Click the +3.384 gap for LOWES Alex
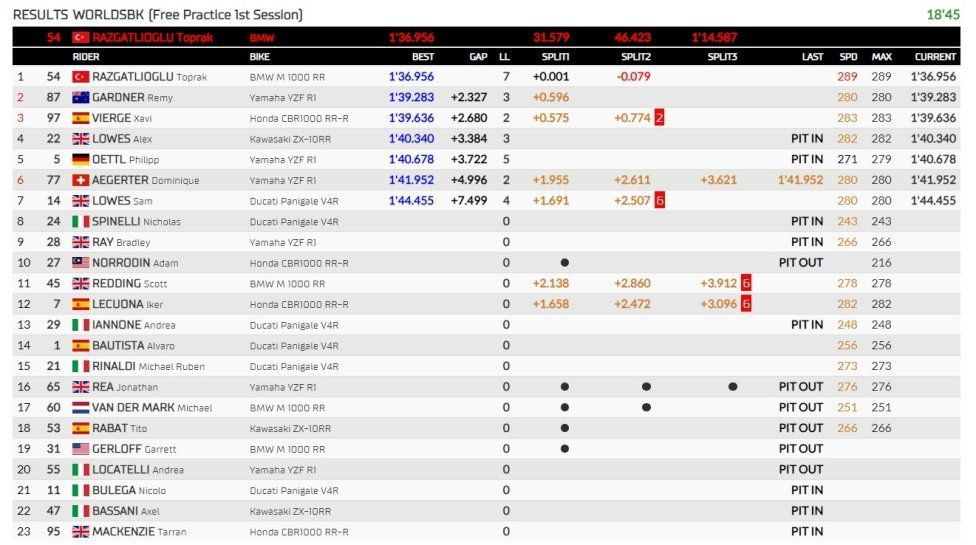The height and width of the screenshot is (545, 976). click(x=469, y=138)
